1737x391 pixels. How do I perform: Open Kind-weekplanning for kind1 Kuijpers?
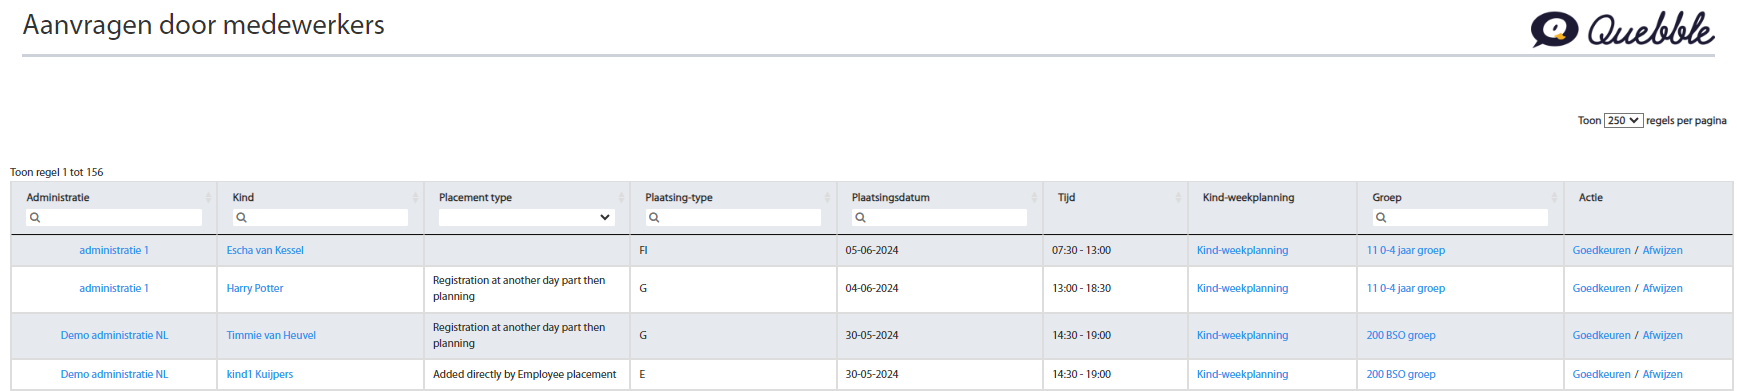point(1242,374)
